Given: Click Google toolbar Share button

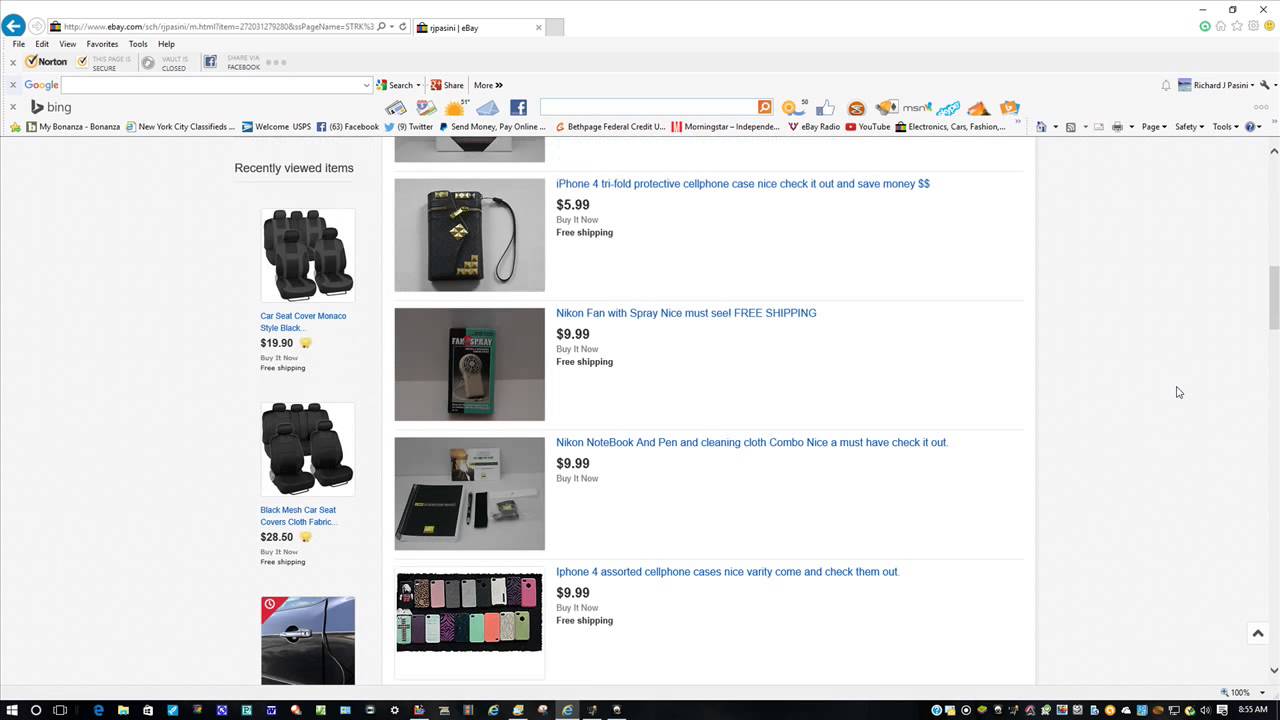Looking at the screenshot, I should click(x=447, y=85).
